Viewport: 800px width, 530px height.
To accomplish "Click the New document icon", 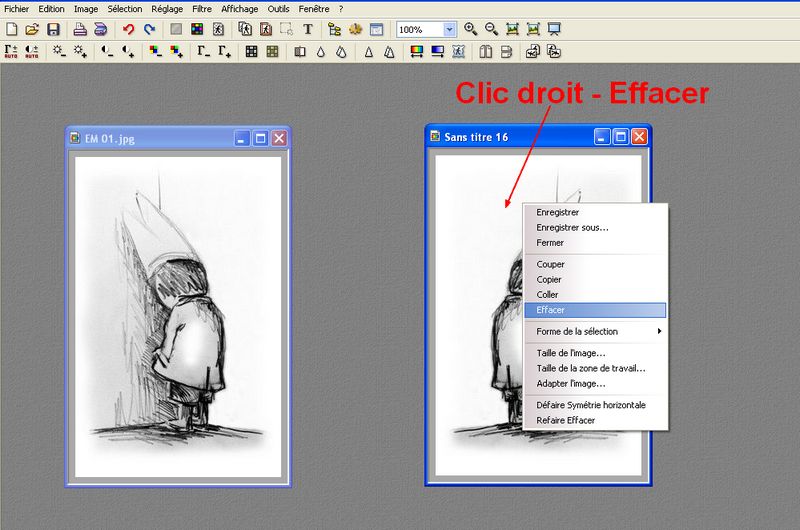I will point(12,30).
